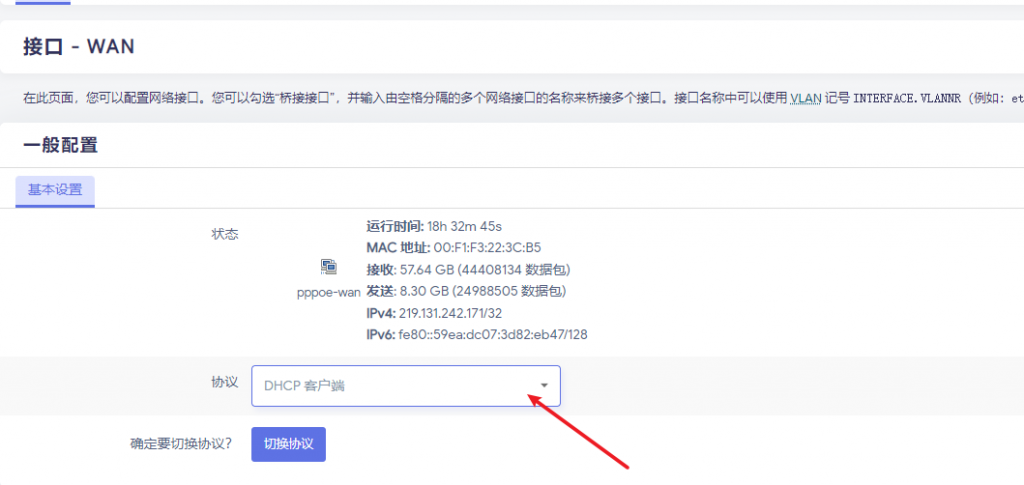The image size is (1024, 485).
Task: Switch to the 基本设置 tab
Action: [55, 190]
